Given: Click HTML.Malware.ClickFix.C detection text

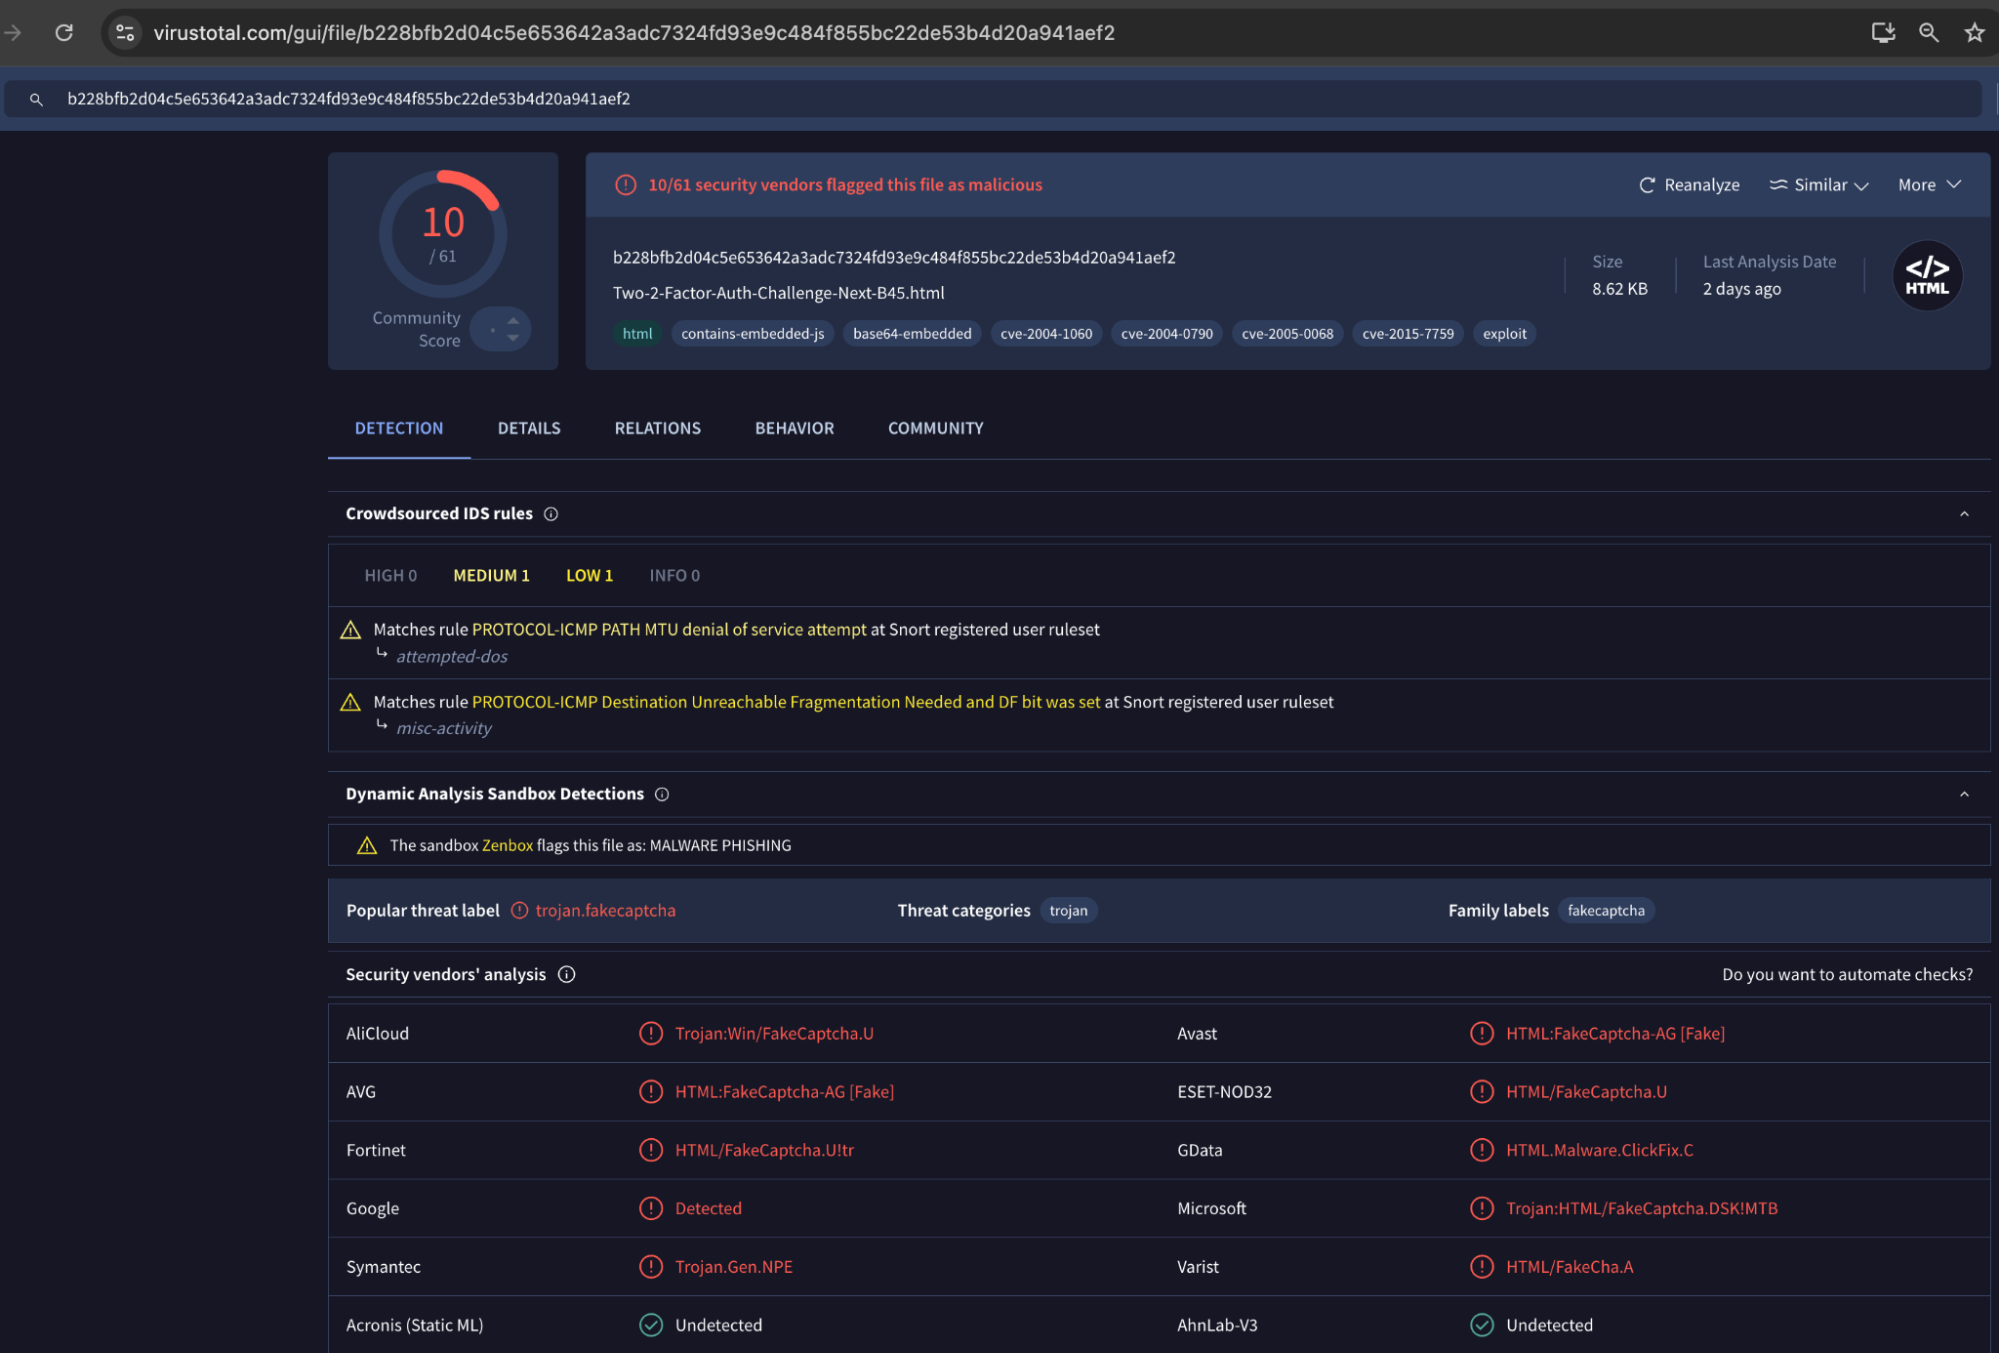Looking at the screenshot, I should pos(1600,1150).
